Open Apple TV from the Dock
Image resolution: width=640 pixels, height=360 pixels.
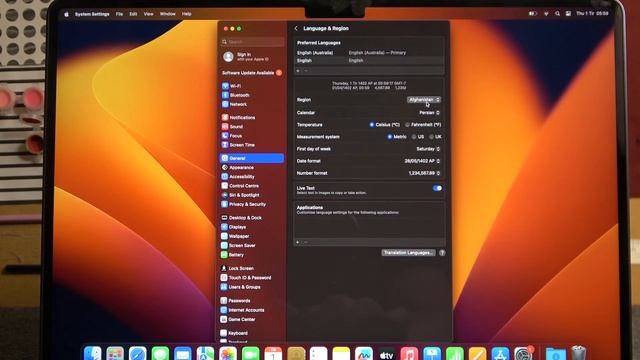click(386, 354)
